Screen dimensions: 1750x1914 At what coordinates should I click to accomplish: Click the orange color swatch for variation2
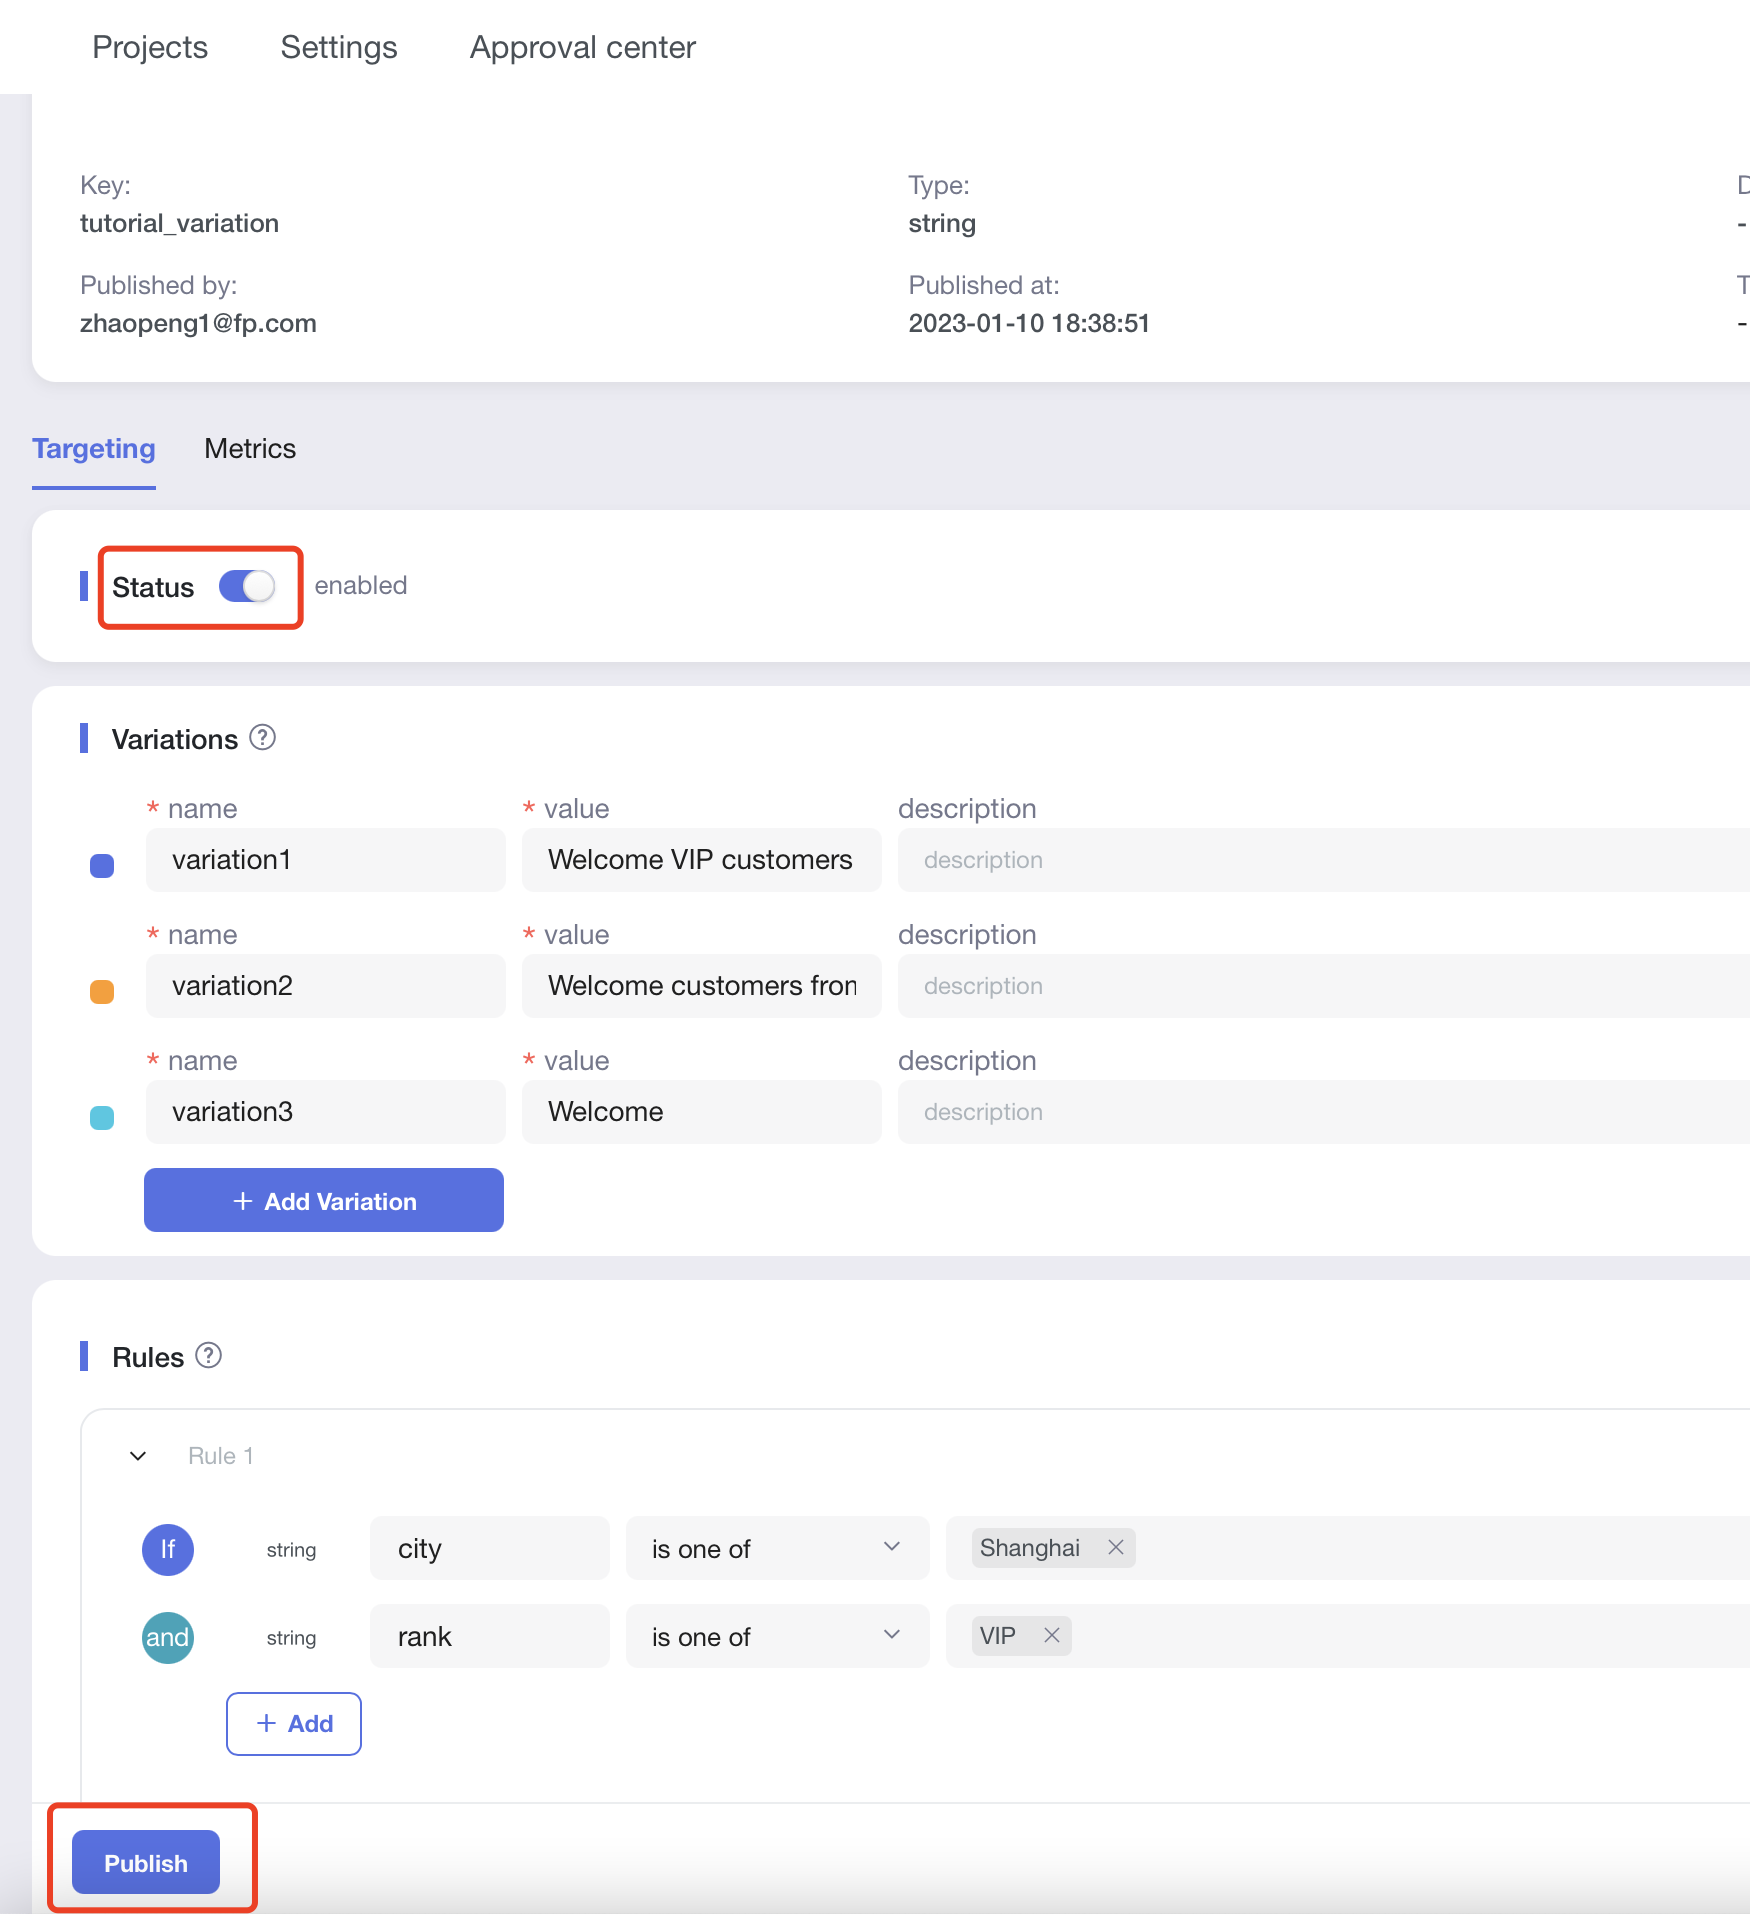[102, 992]
